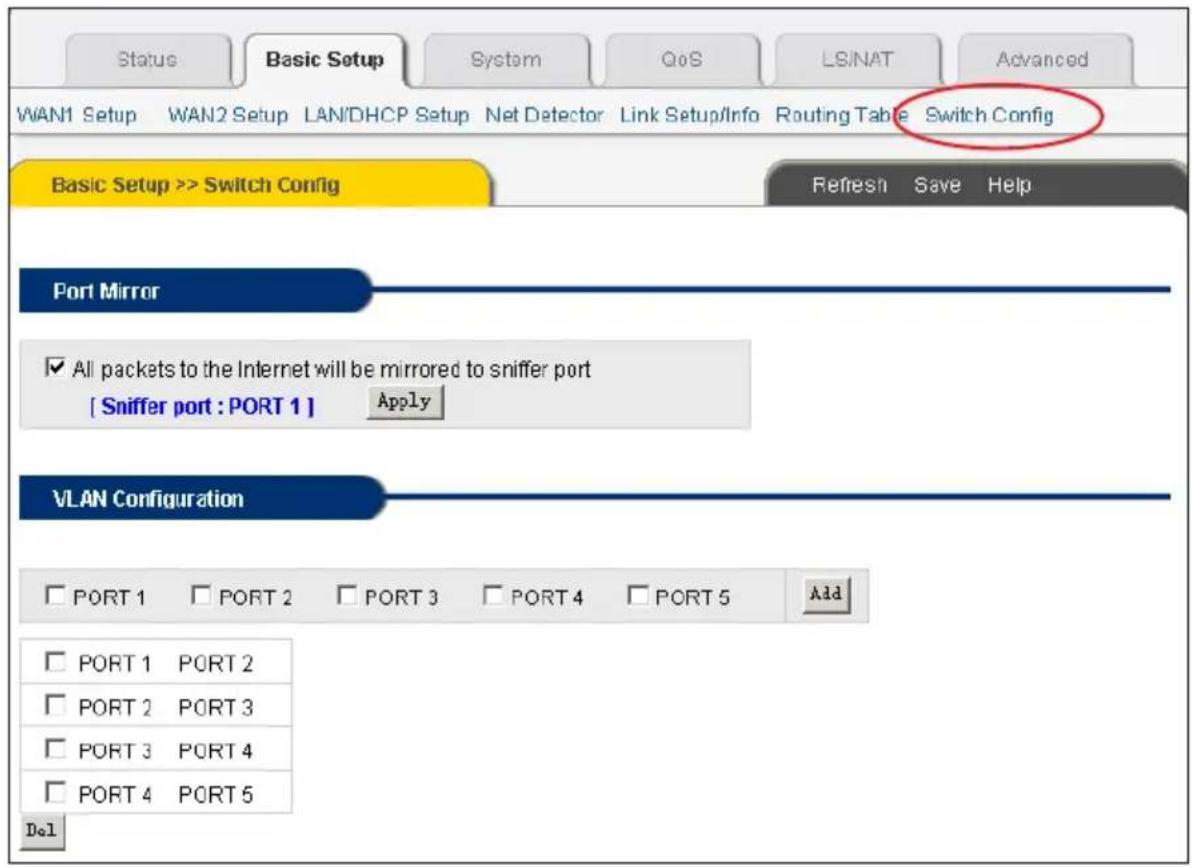Click the Basic Setup >> Switch Config breadcrumb

pos(196,185)
